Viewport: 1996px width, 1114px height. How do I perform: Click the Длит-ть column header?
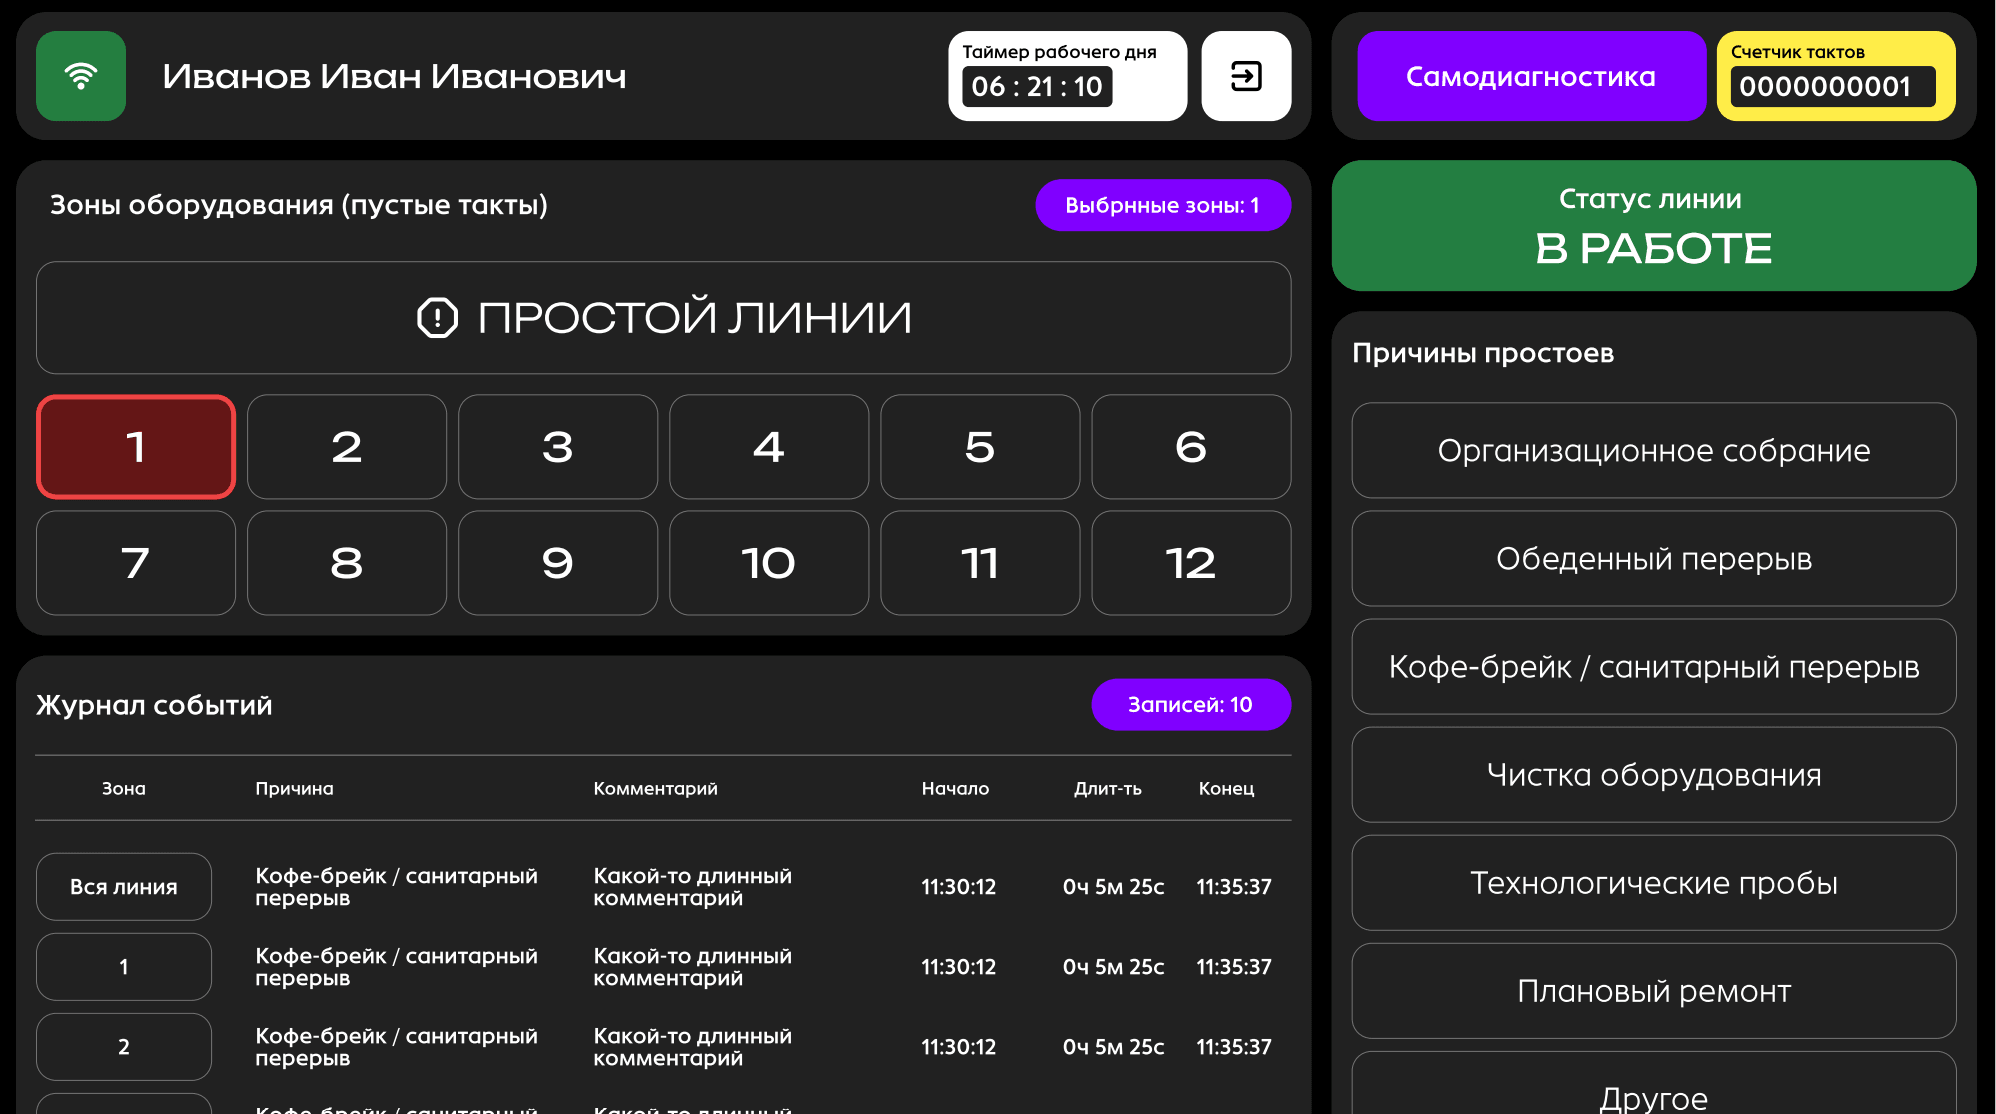[x=1108, y=789]
